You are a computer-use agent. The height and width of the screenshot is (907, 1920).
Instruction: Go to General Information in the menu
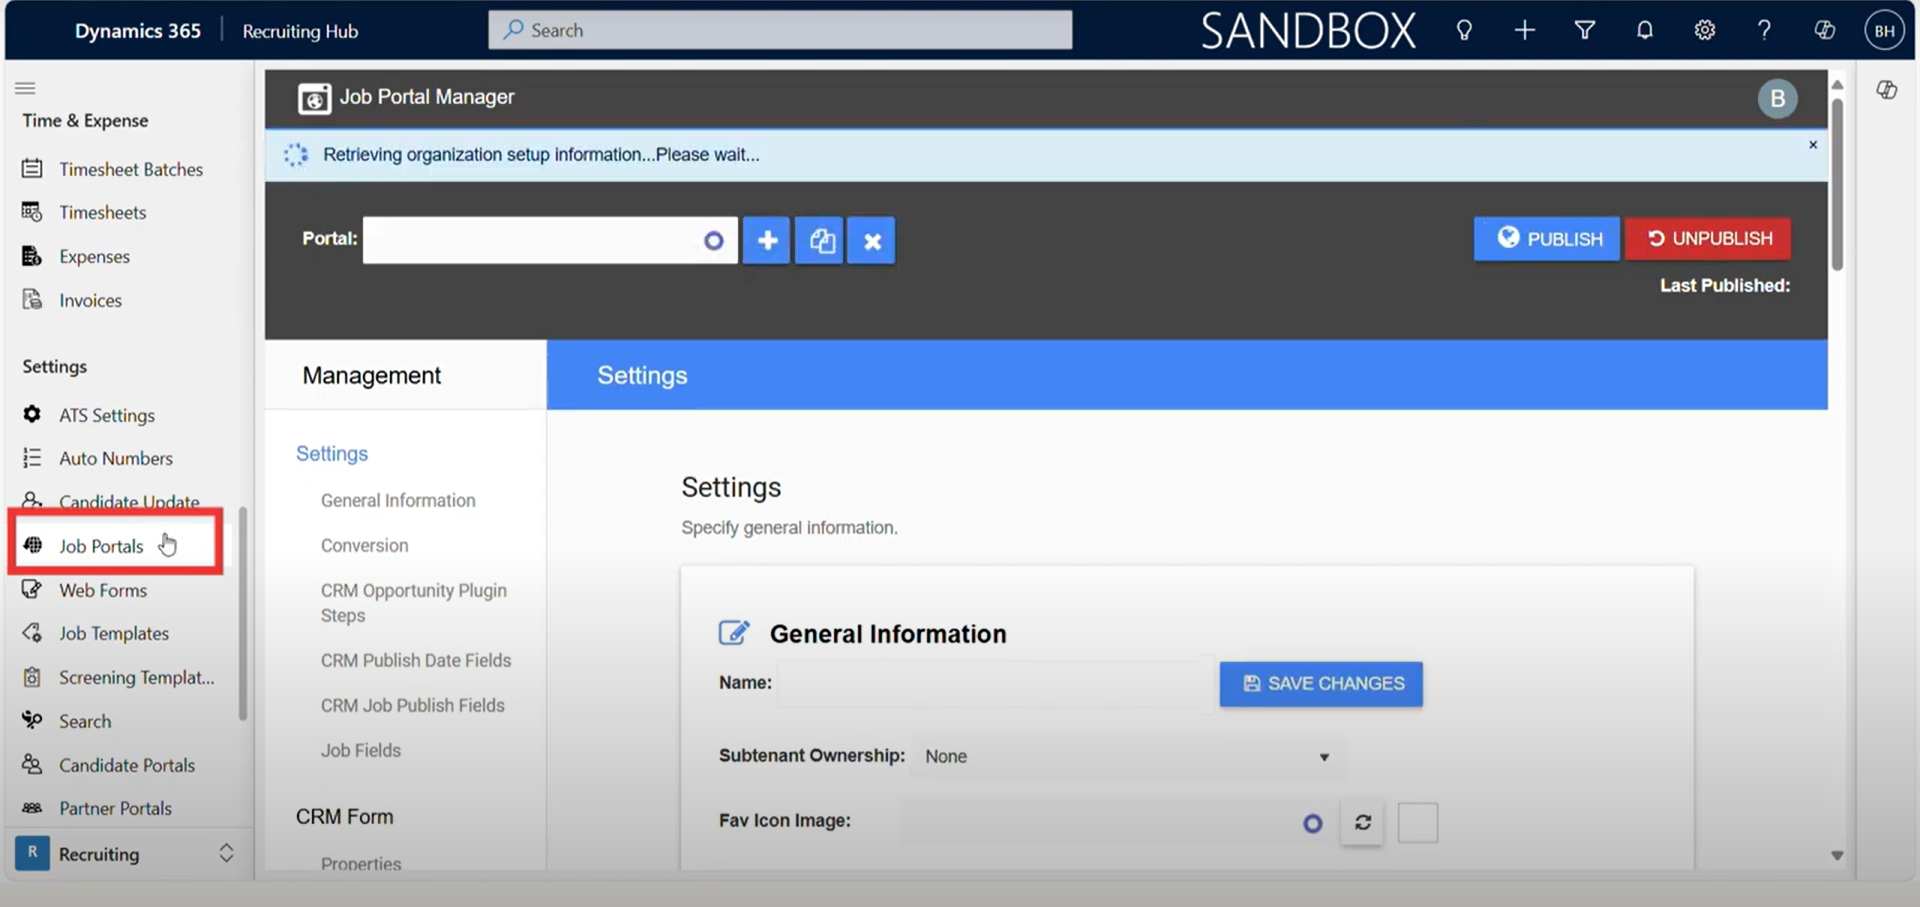click(x=398, y=500)
